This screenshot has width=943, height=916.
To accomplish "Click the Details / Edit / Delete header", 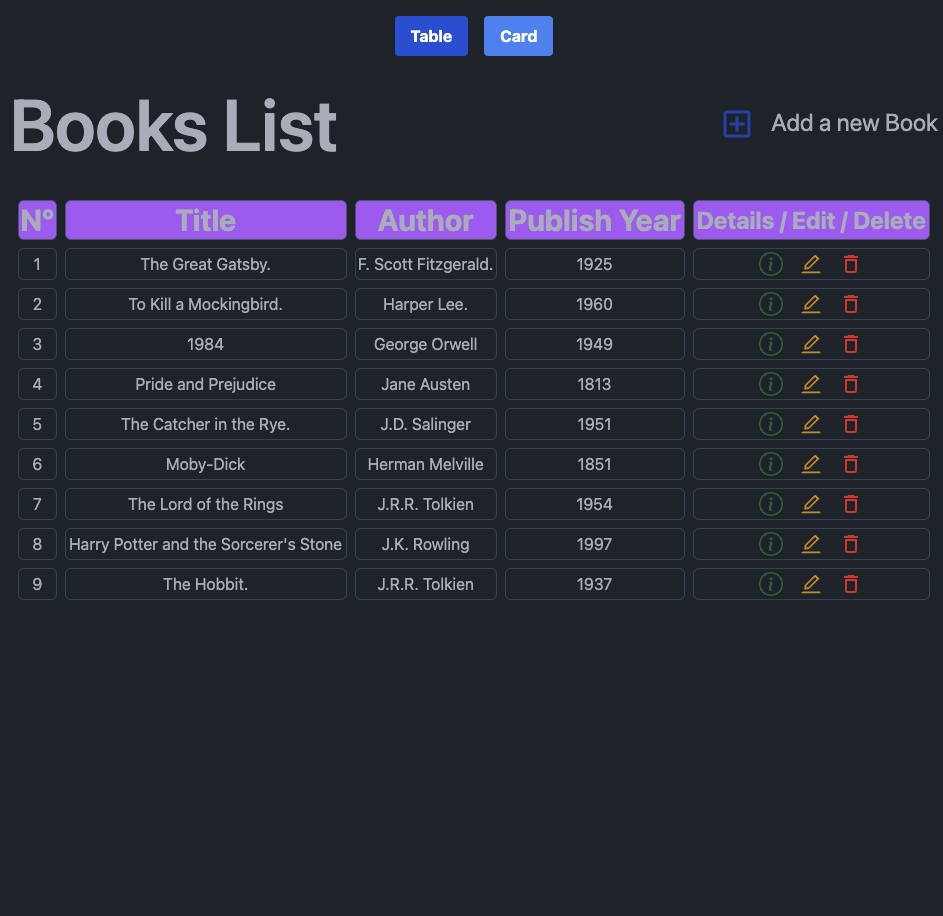I will [x=811, y=220].
